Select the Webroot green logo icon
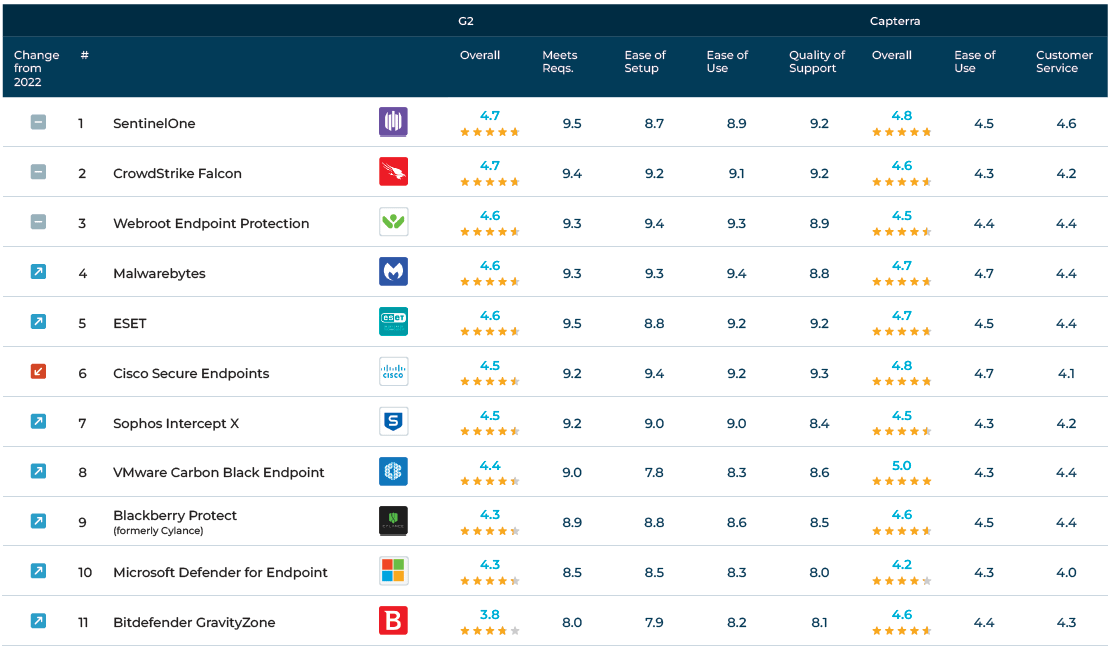Viewport: 1114px width, 653px height. click(393, 222)
